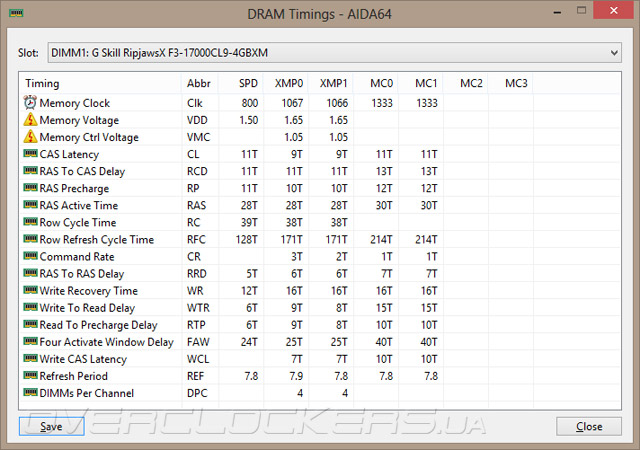Click the XMP1 column header

point(333,83)
